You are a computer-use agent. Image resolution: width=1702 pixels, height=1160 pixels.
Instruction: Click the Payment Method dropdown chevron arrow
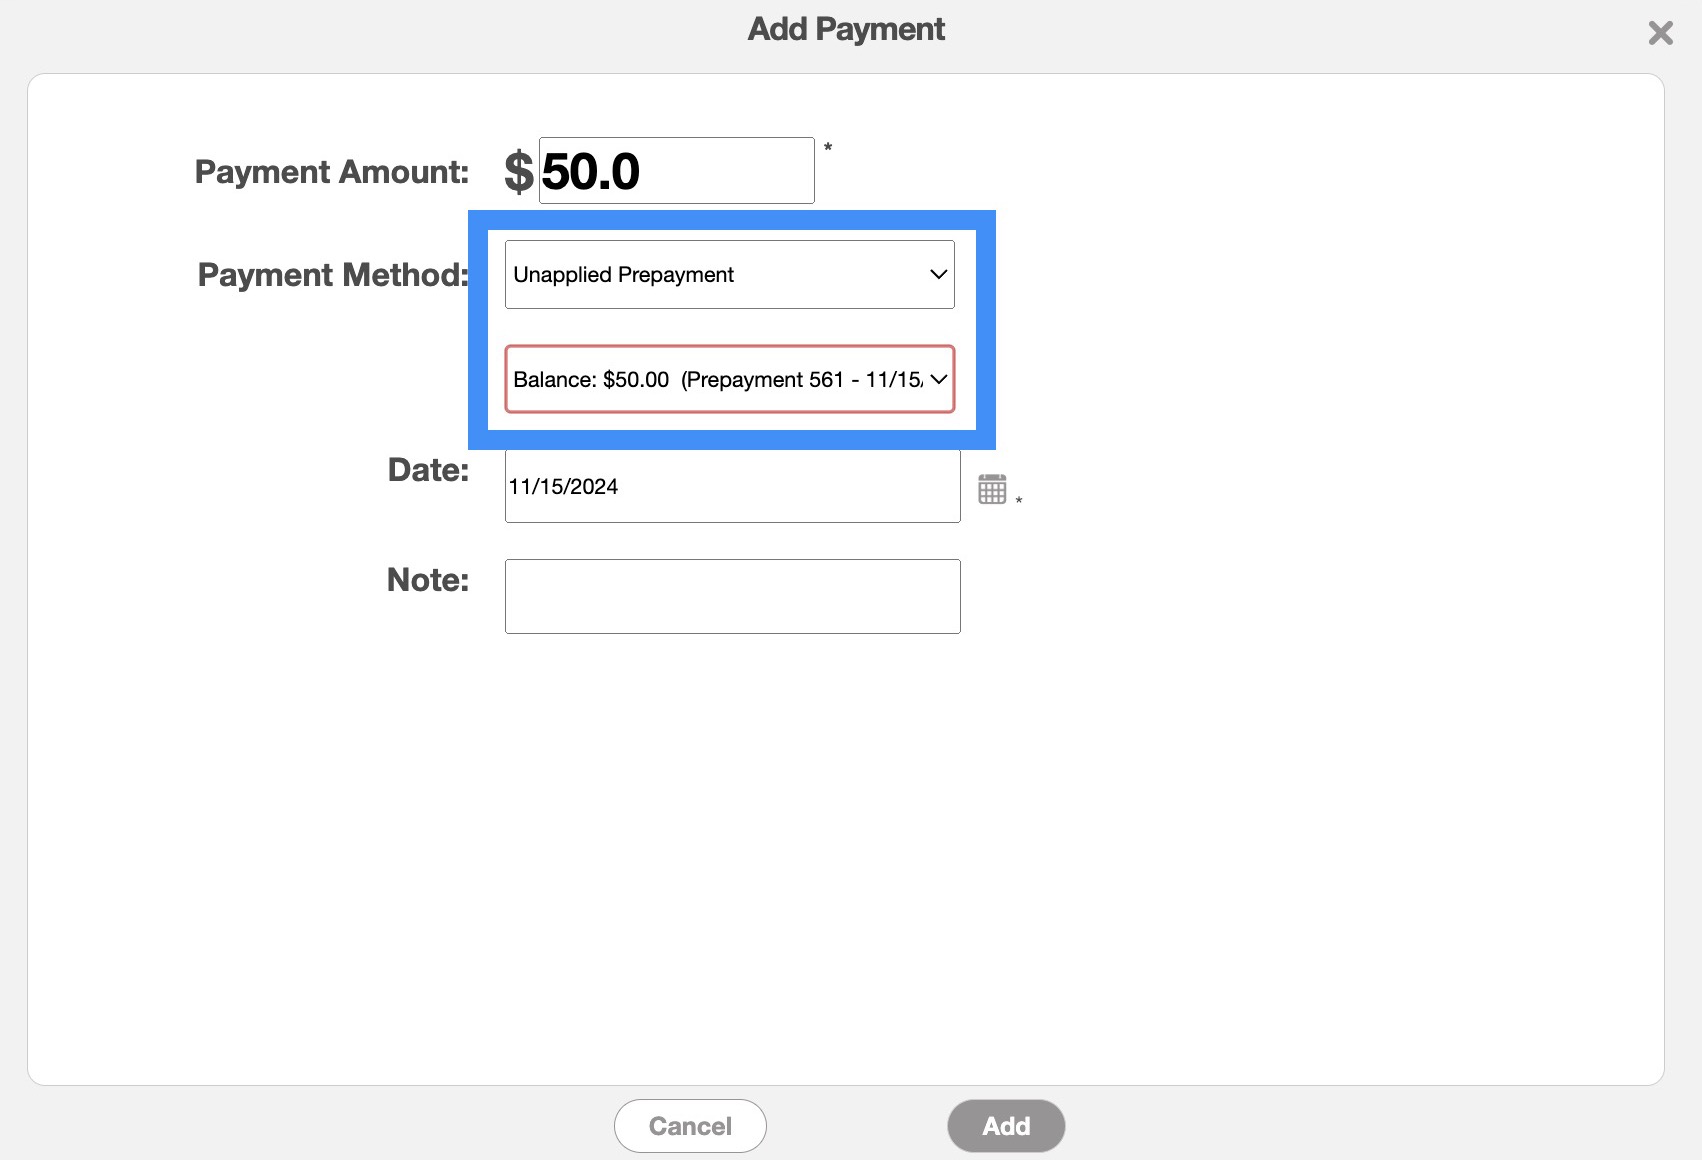tap(938, 275)
